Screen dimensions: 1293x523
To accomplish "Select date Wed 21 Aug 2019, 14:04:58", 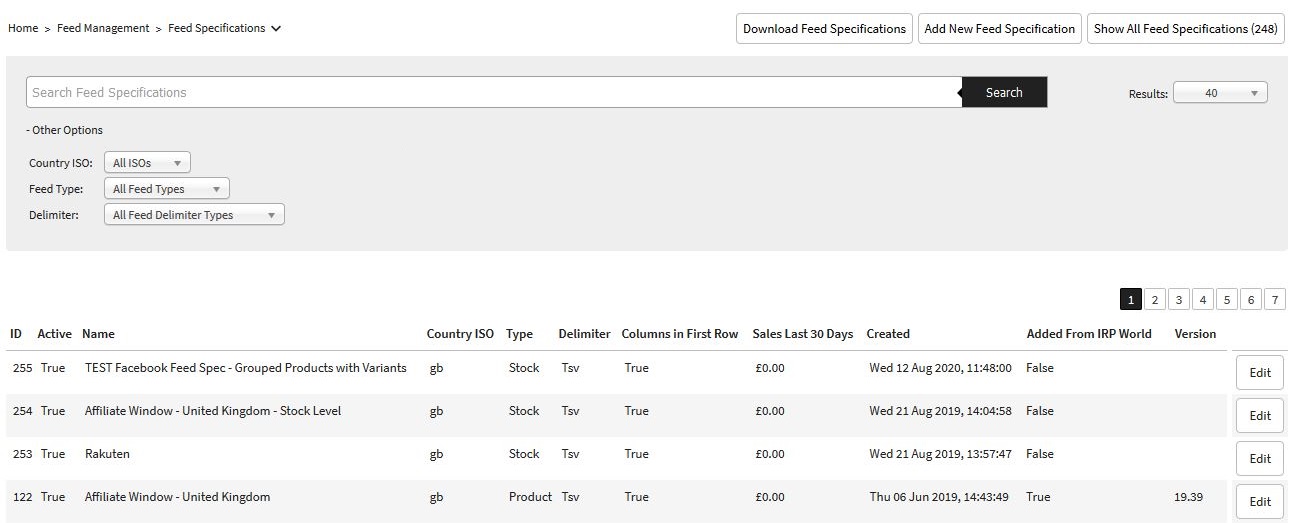I will (940, 411).
